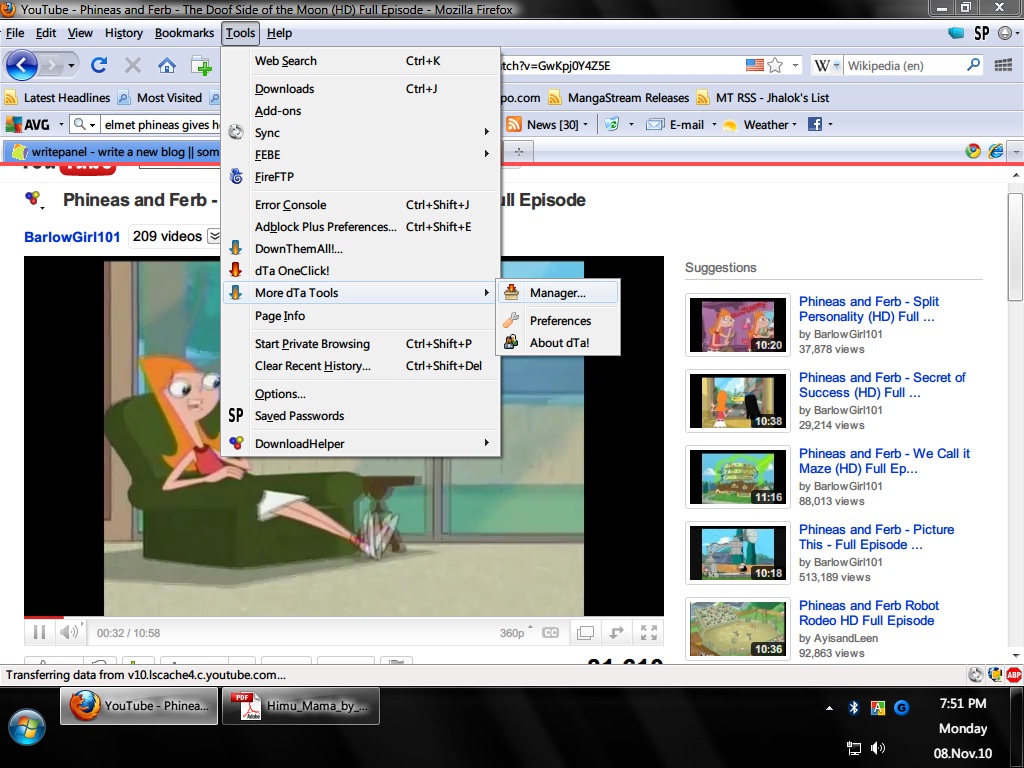
Task: Open Split Personality suggestion title link
Action: click(x=869, y=309)
